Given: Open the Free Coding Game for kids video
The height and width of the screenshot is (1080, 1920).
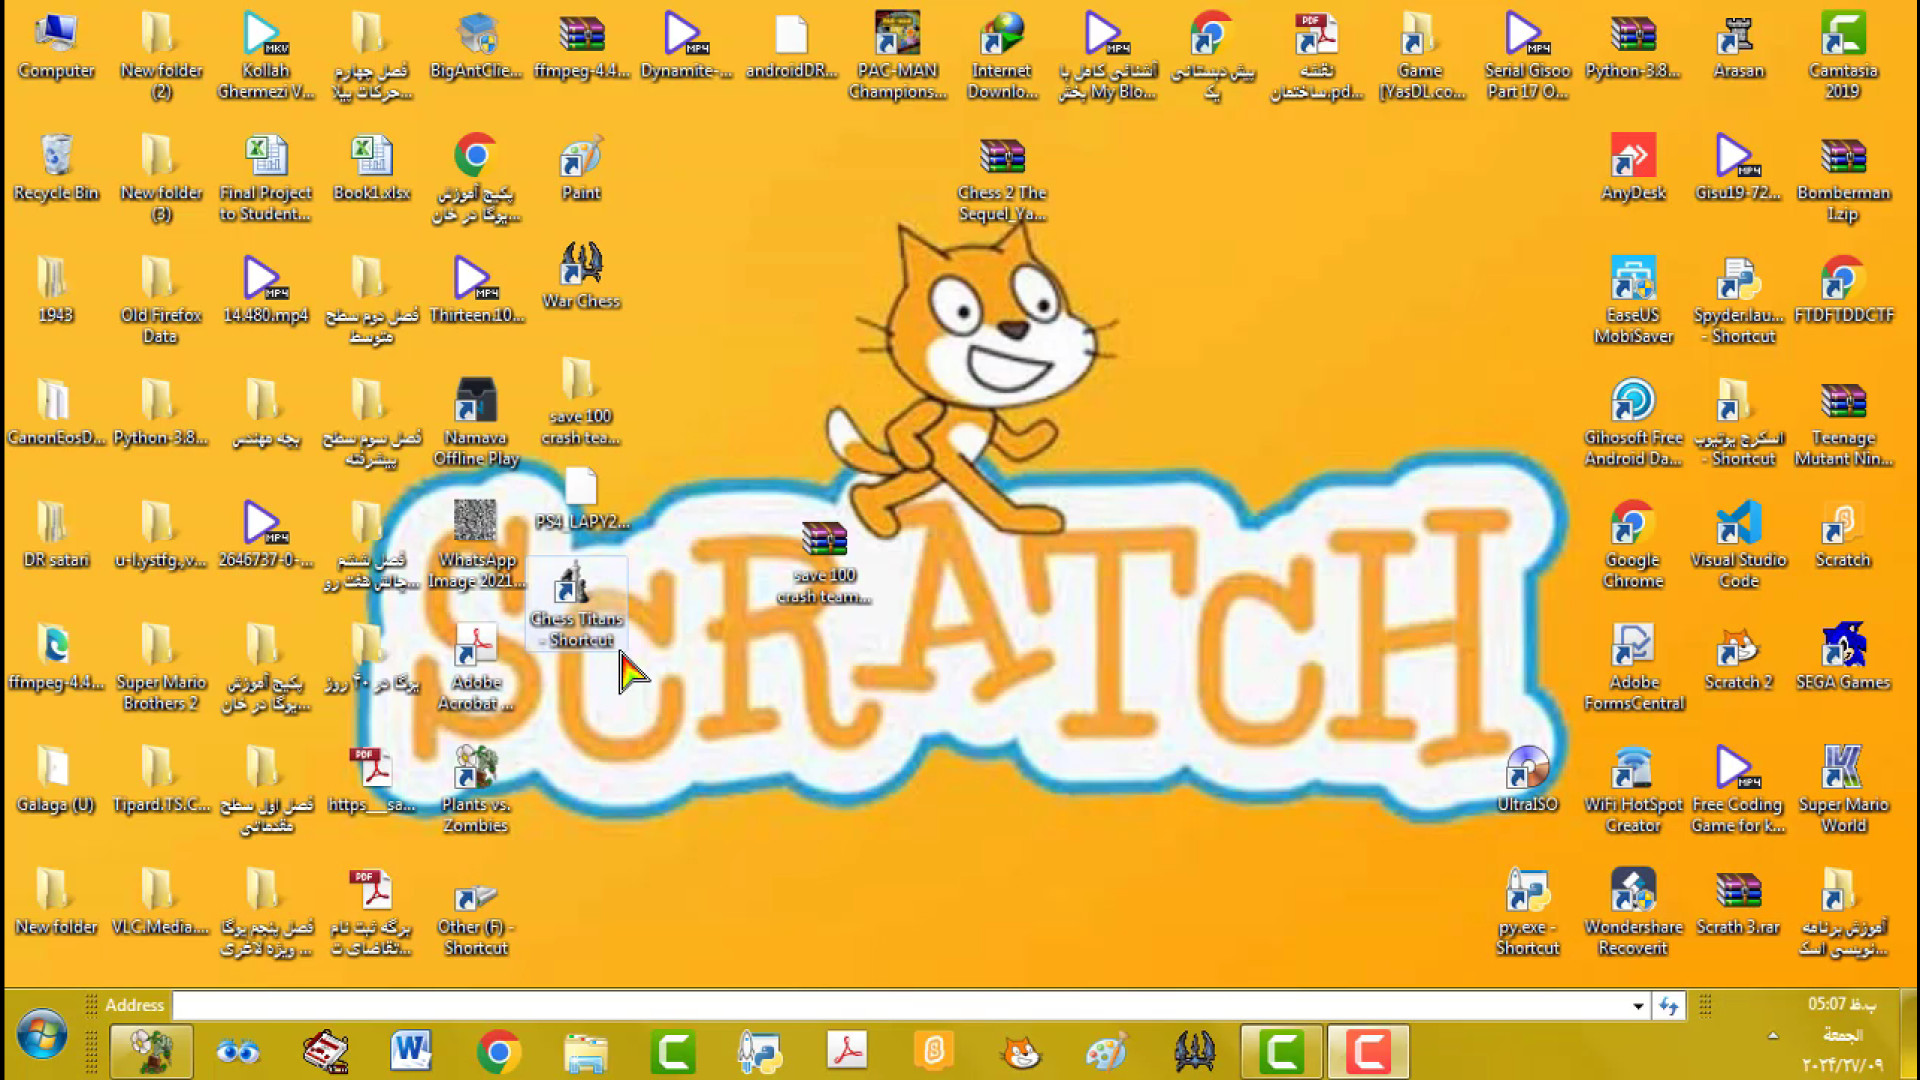Looking at the screenshot, I should click(1738, 790).
